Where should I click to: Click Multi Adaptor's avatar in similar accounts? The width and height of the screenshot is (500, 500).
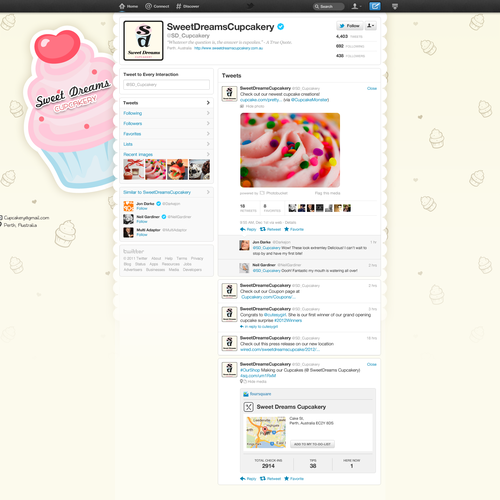[128, 232]
